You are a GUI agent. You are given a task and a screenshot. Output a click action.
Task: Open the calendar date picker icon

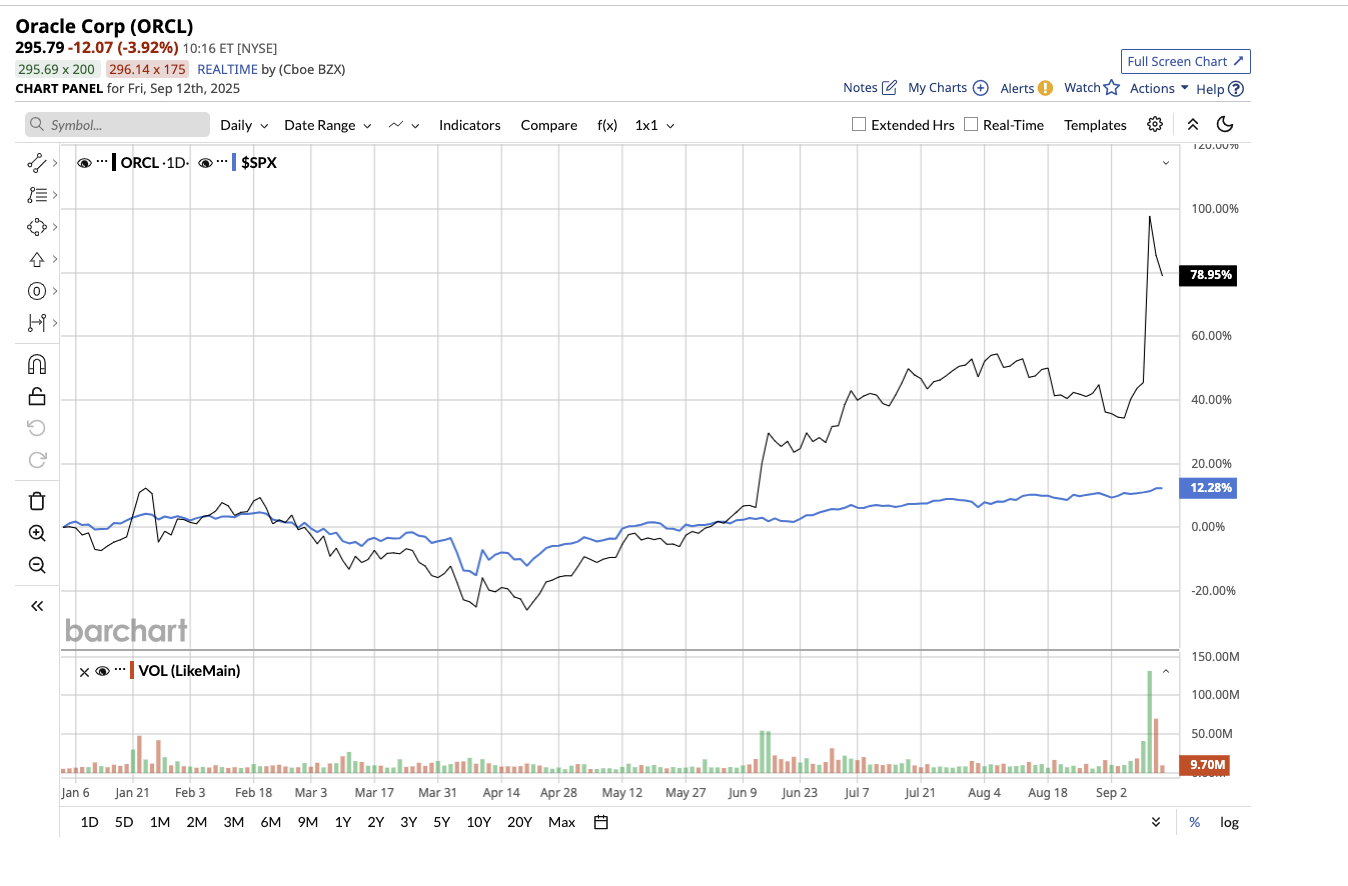point(601,822)
